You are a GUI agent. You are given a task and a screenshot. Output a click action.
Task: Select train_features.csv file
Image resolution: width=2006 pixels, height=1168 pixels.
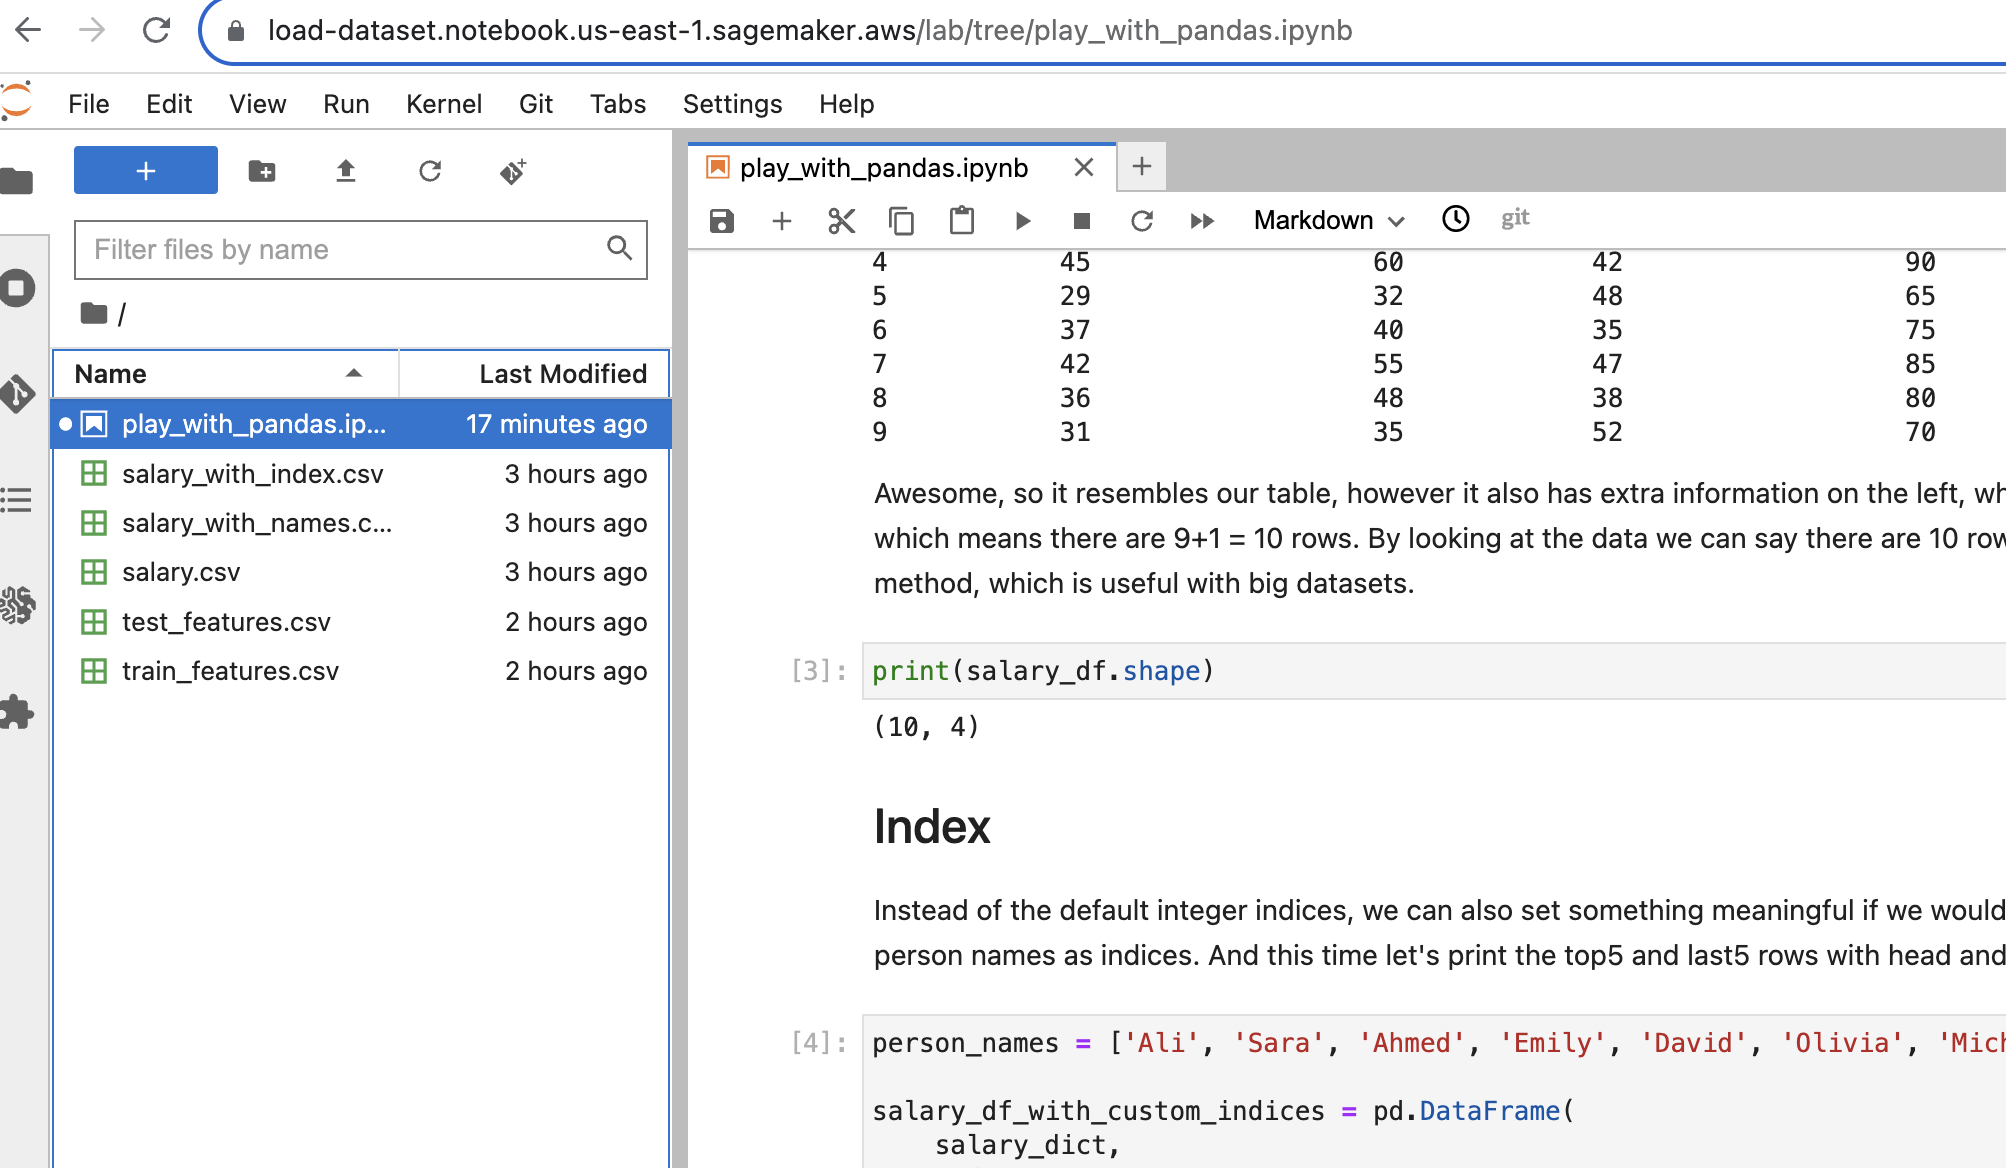[x=361, y=671]
